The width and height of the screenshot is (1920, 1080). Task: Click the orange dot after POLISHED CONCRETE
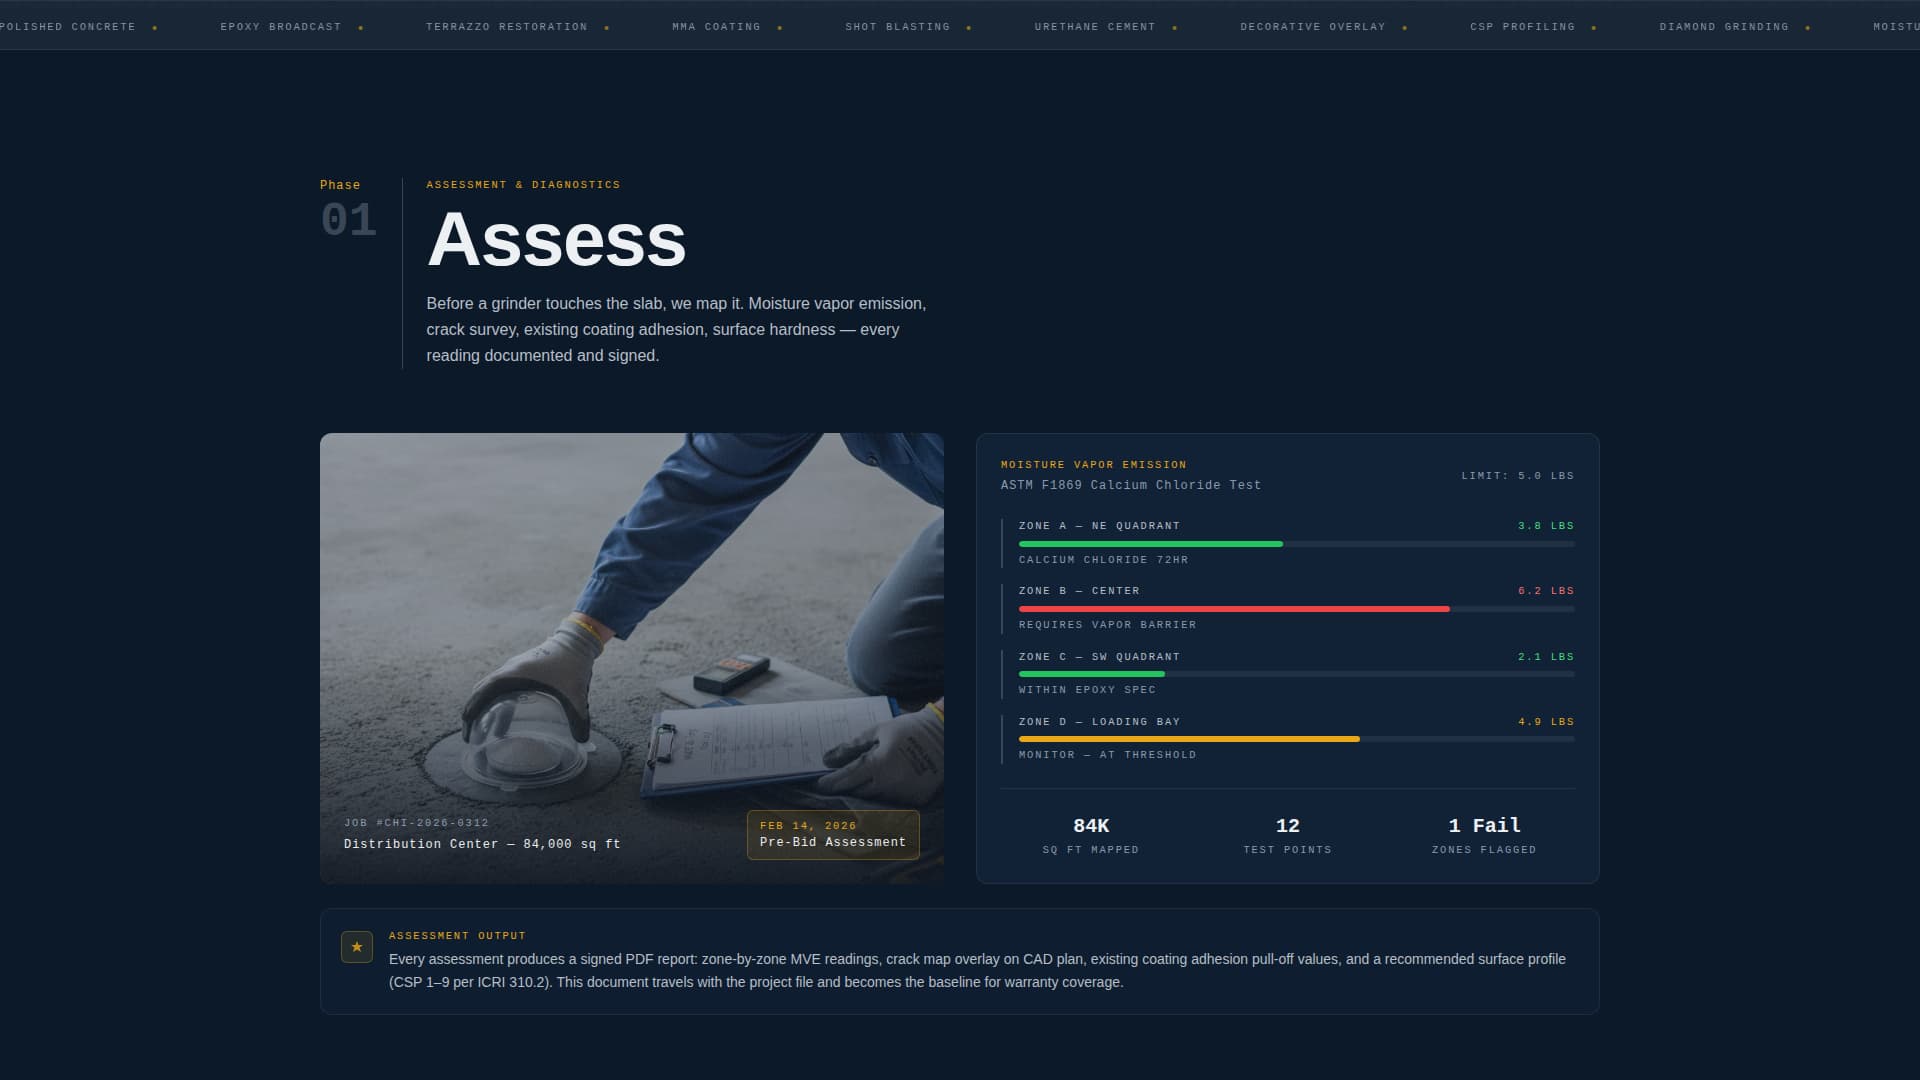[x=154, y=27]
